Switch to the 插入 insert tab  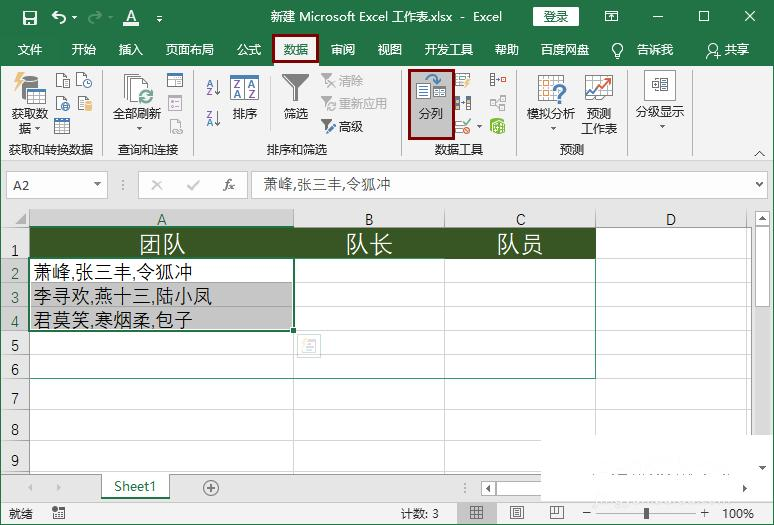(x=130, y=49)
